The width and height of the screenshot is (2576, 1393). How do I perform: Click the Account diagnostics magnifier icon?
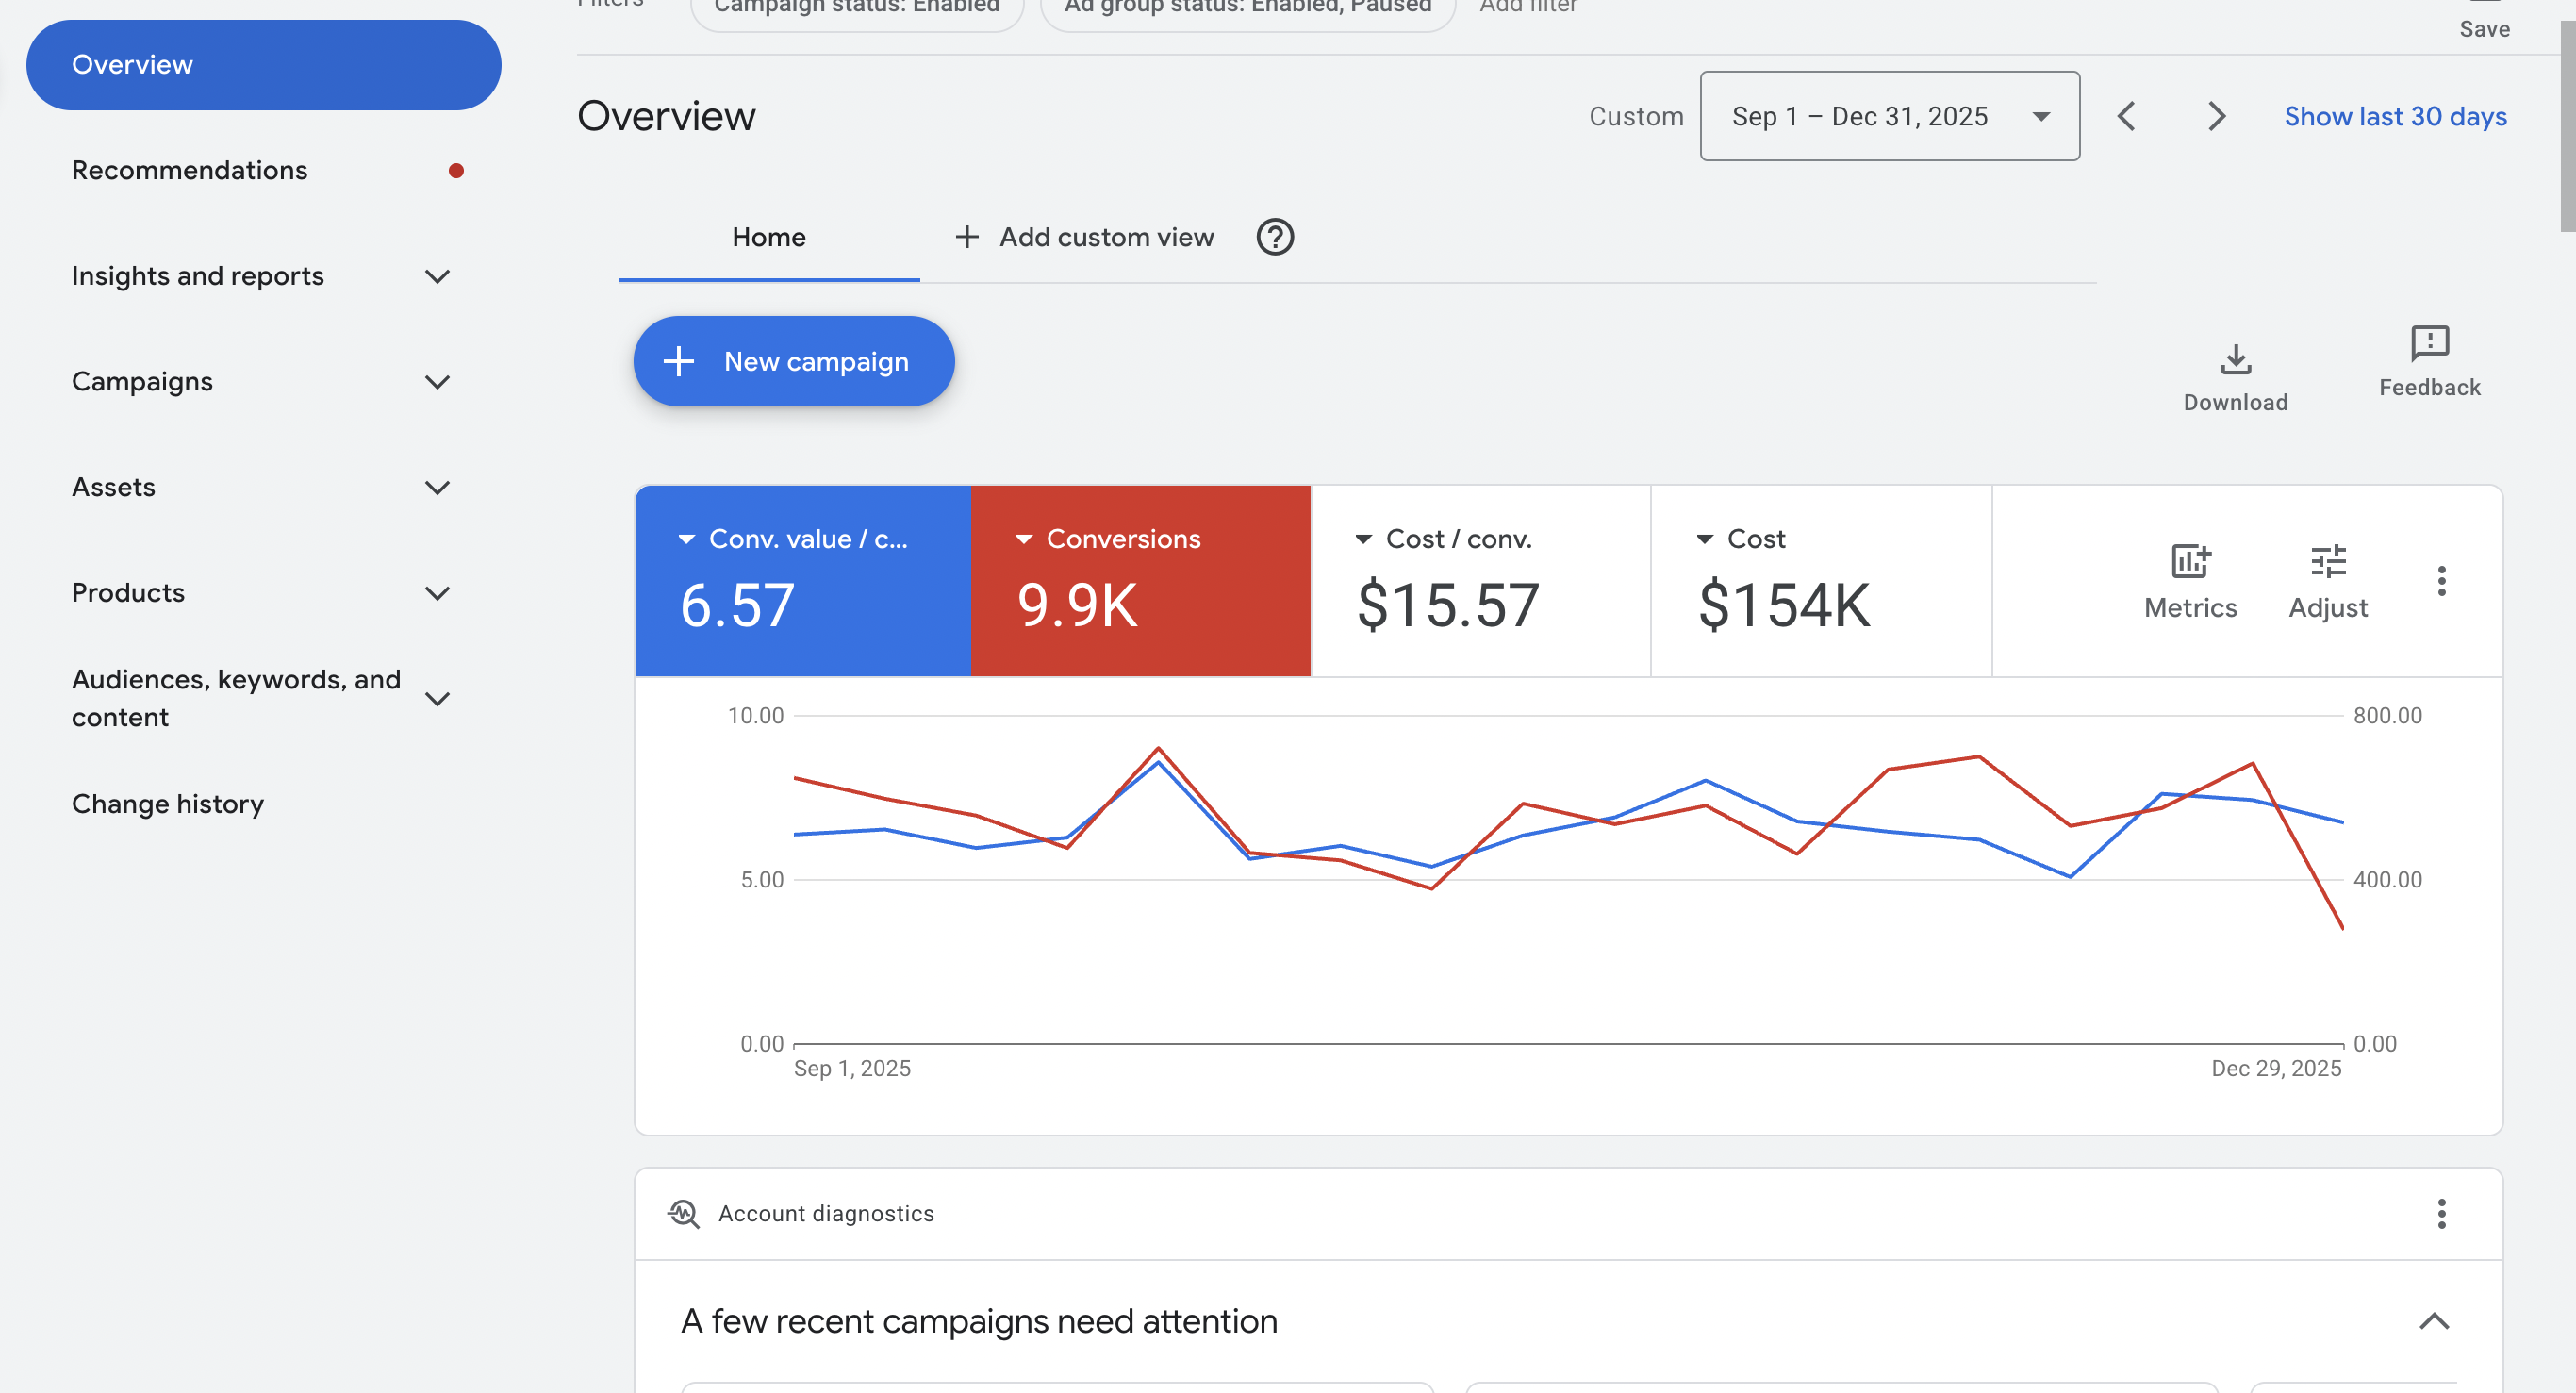pyautogui.click(x=684, y=1213)
